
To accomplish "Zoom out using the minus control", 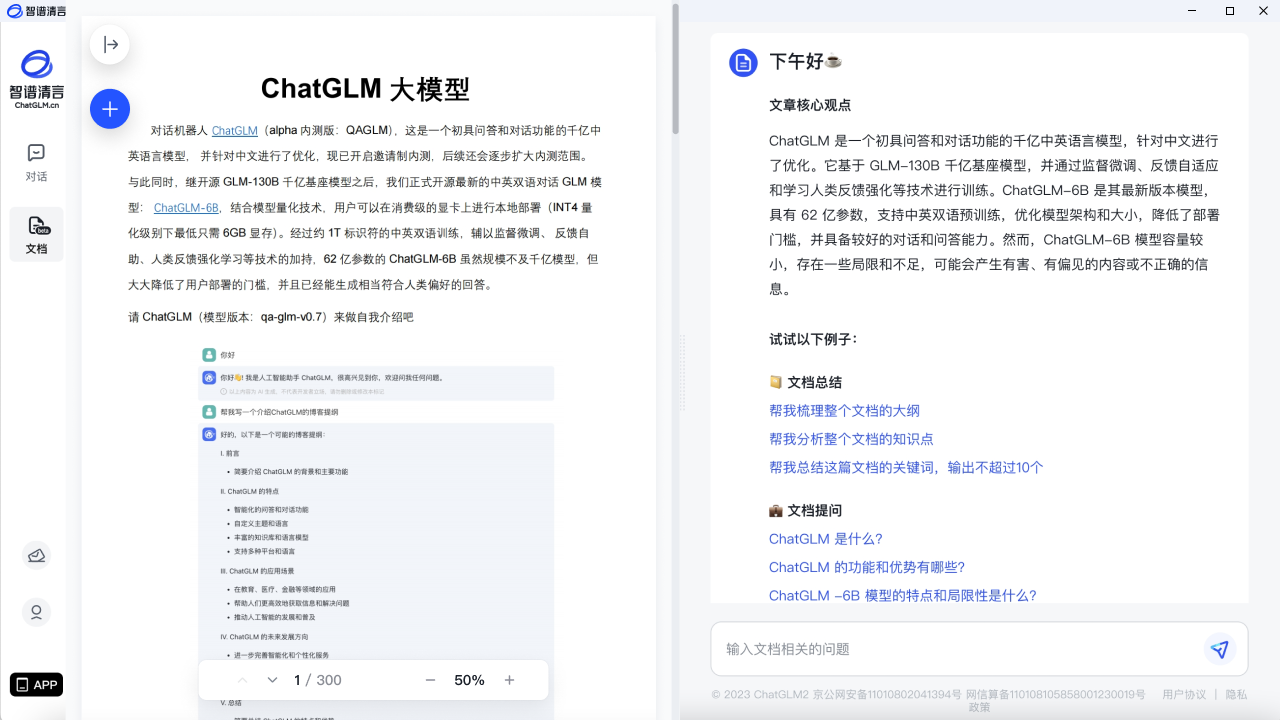I will coord(430,679).
